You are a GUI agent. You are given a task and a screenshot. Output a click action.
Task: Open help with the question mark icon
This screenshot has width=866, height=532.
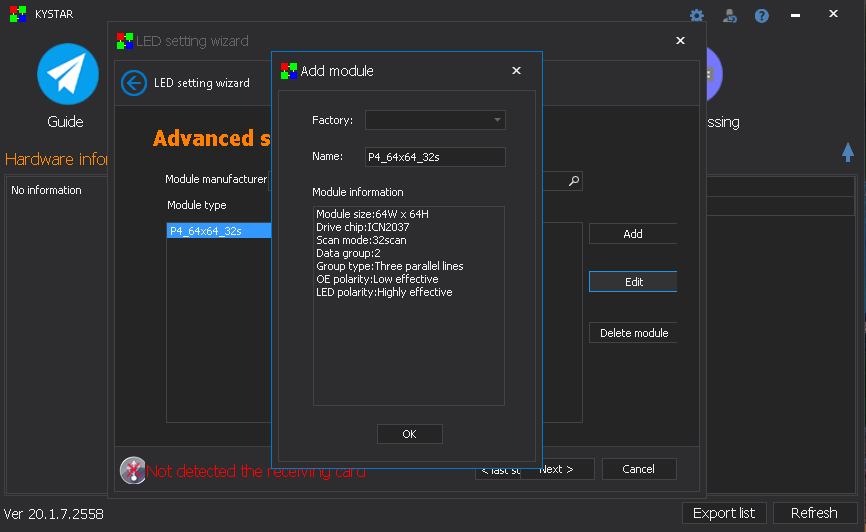[x=761, y=16]
